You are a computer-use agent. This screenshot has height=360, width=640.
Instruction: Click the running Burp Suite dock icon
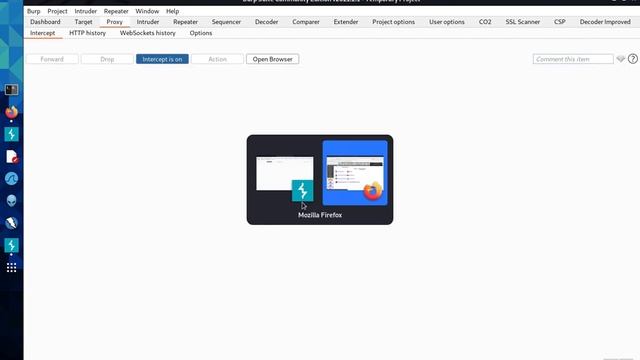click(x=11, y=245)
